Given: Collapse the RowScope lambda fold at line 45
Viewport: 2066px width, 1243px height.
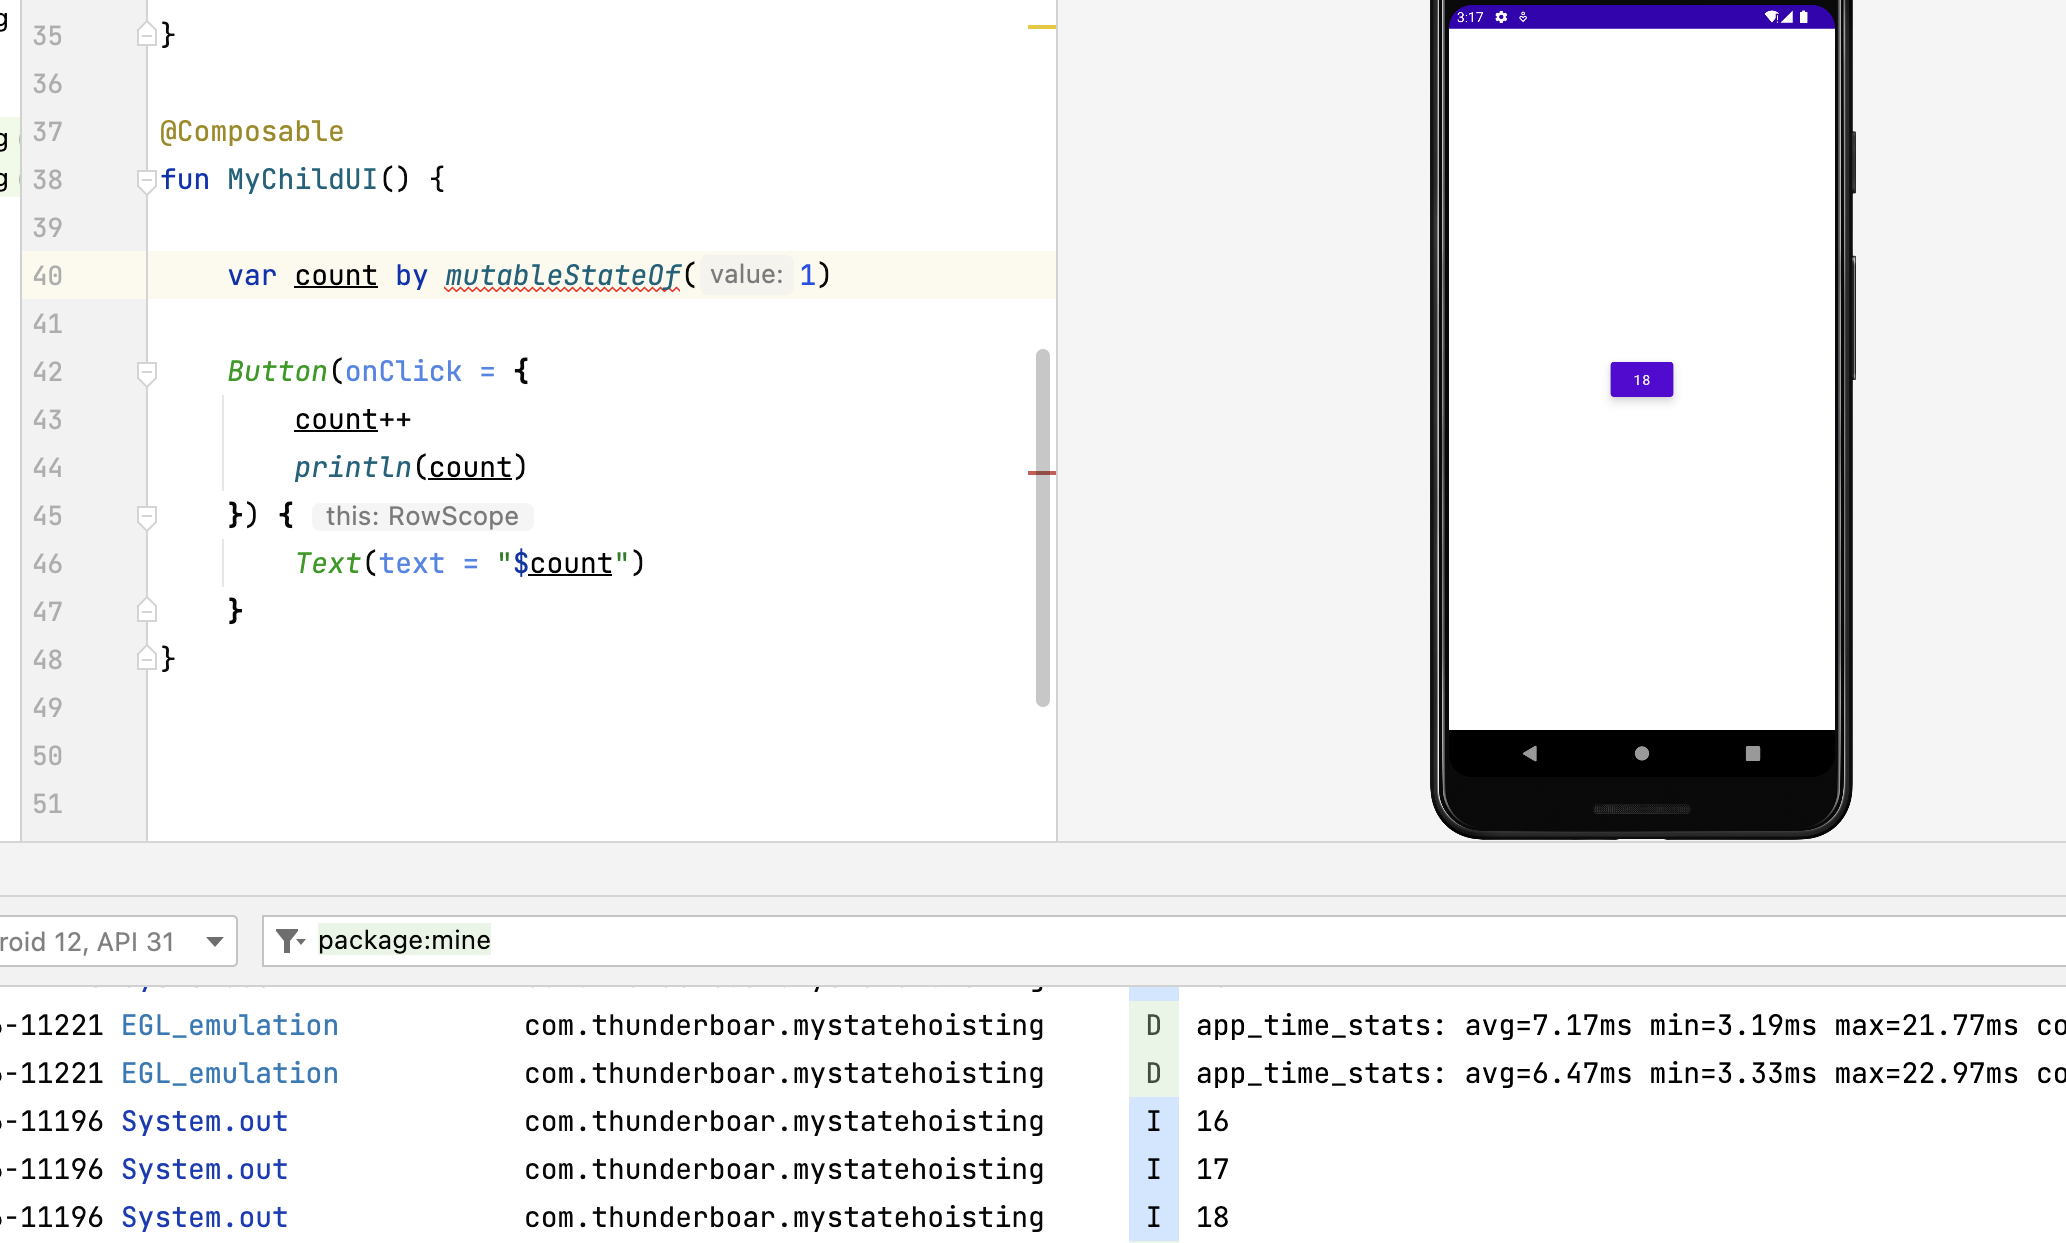Looking at the screenshot, I should (x=146, y=517).
